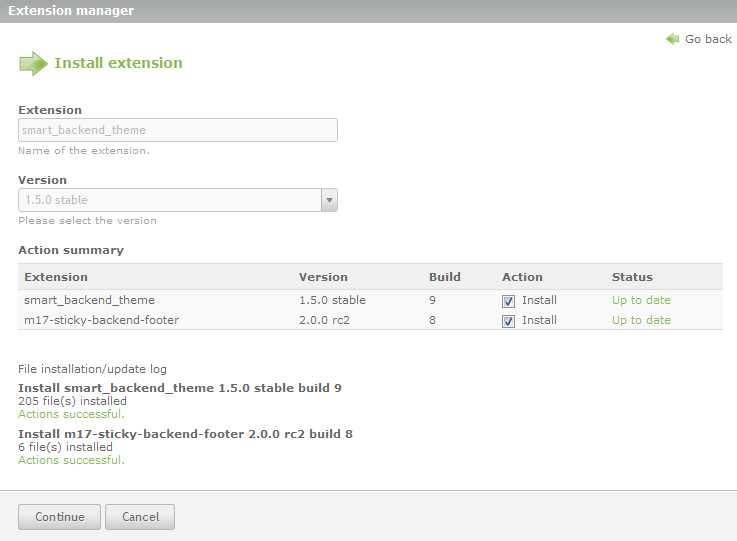Click the large green Install extension arrow
Screen dimensions: 737x541
pyautogui.click(x=33, y=63)
